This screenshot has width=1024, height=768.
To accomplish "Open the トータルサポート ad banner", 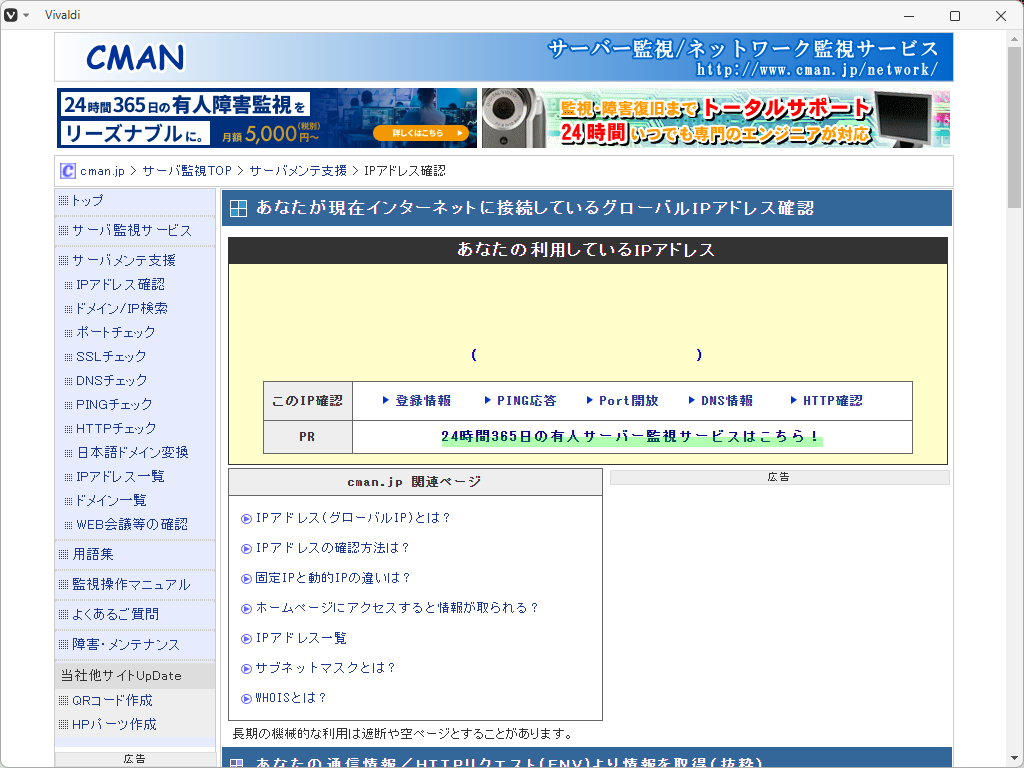I will [x=716, y=118].
